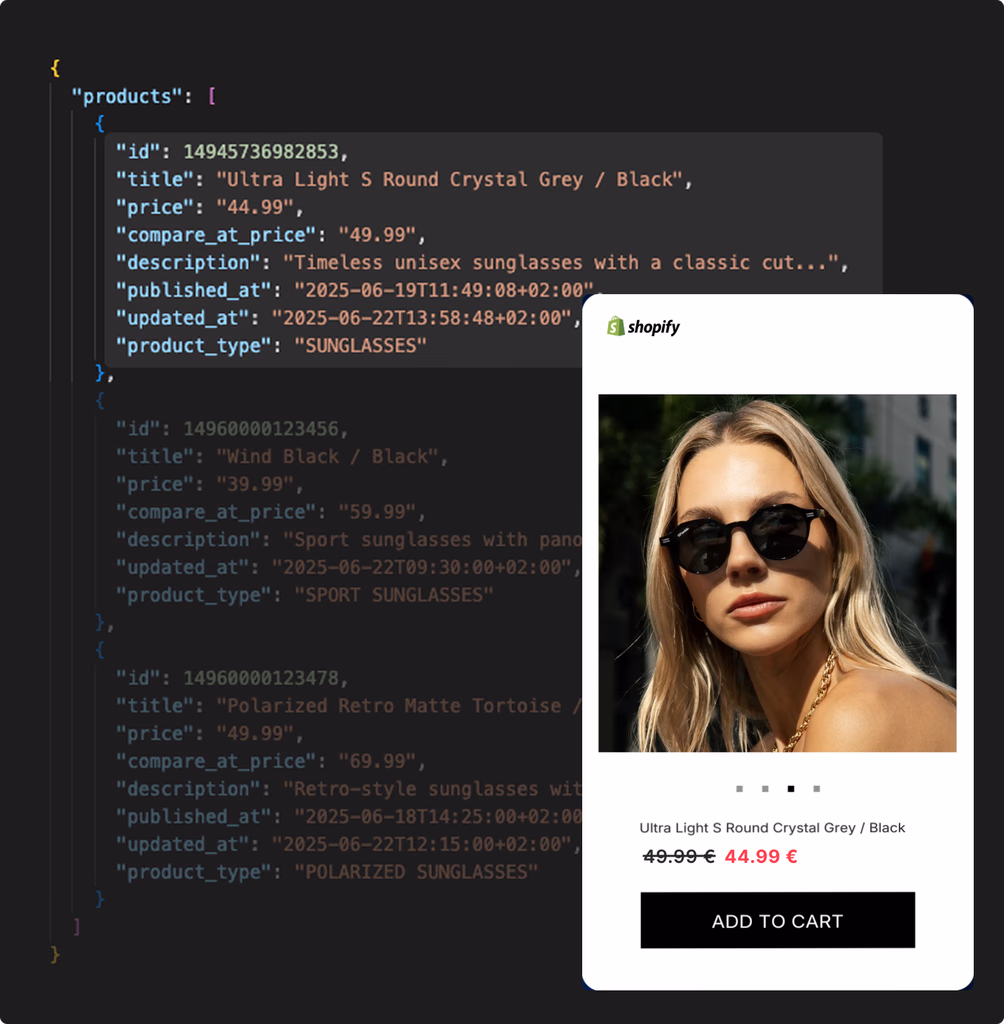The image size is (1004, 1024).
Task: Click the red 44.99 € sale price
Action: pos(761,856)
